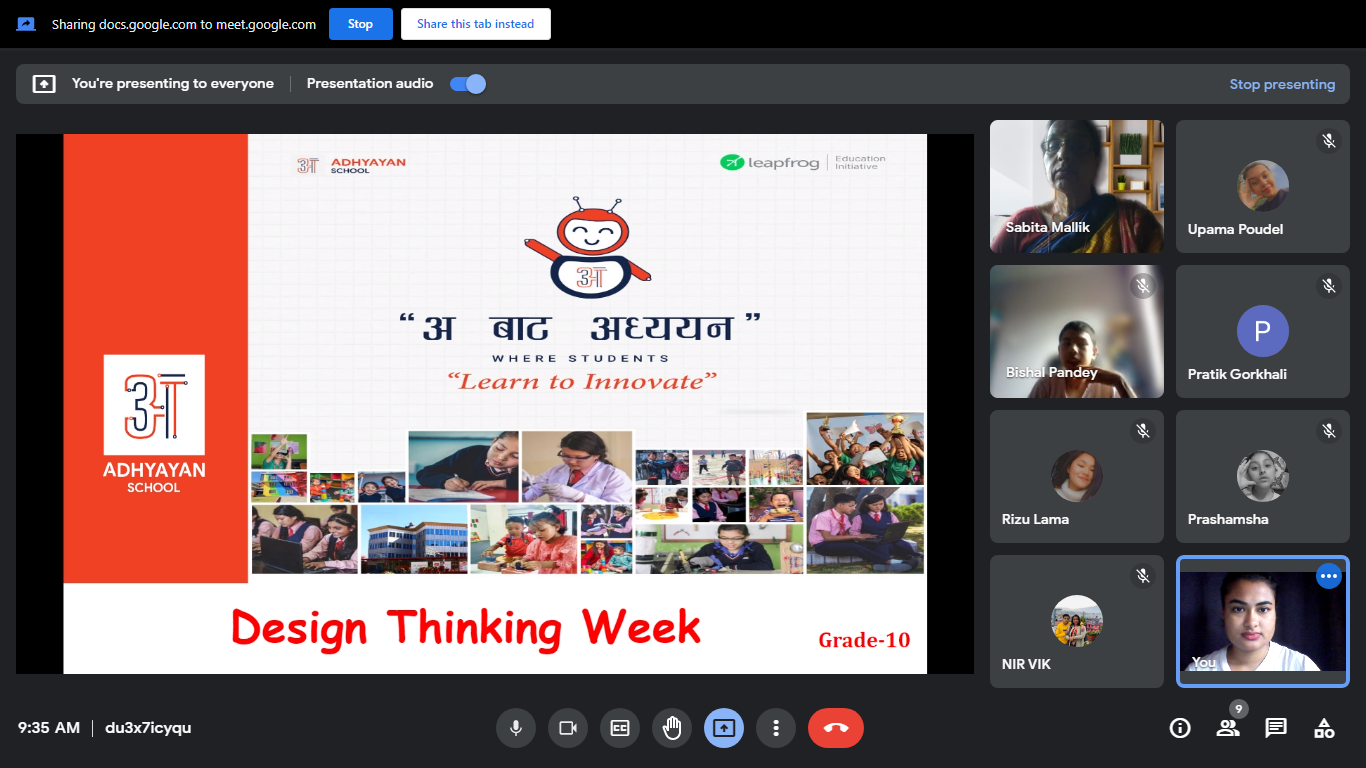Click the shared Design Thinking Week slide

495,403
